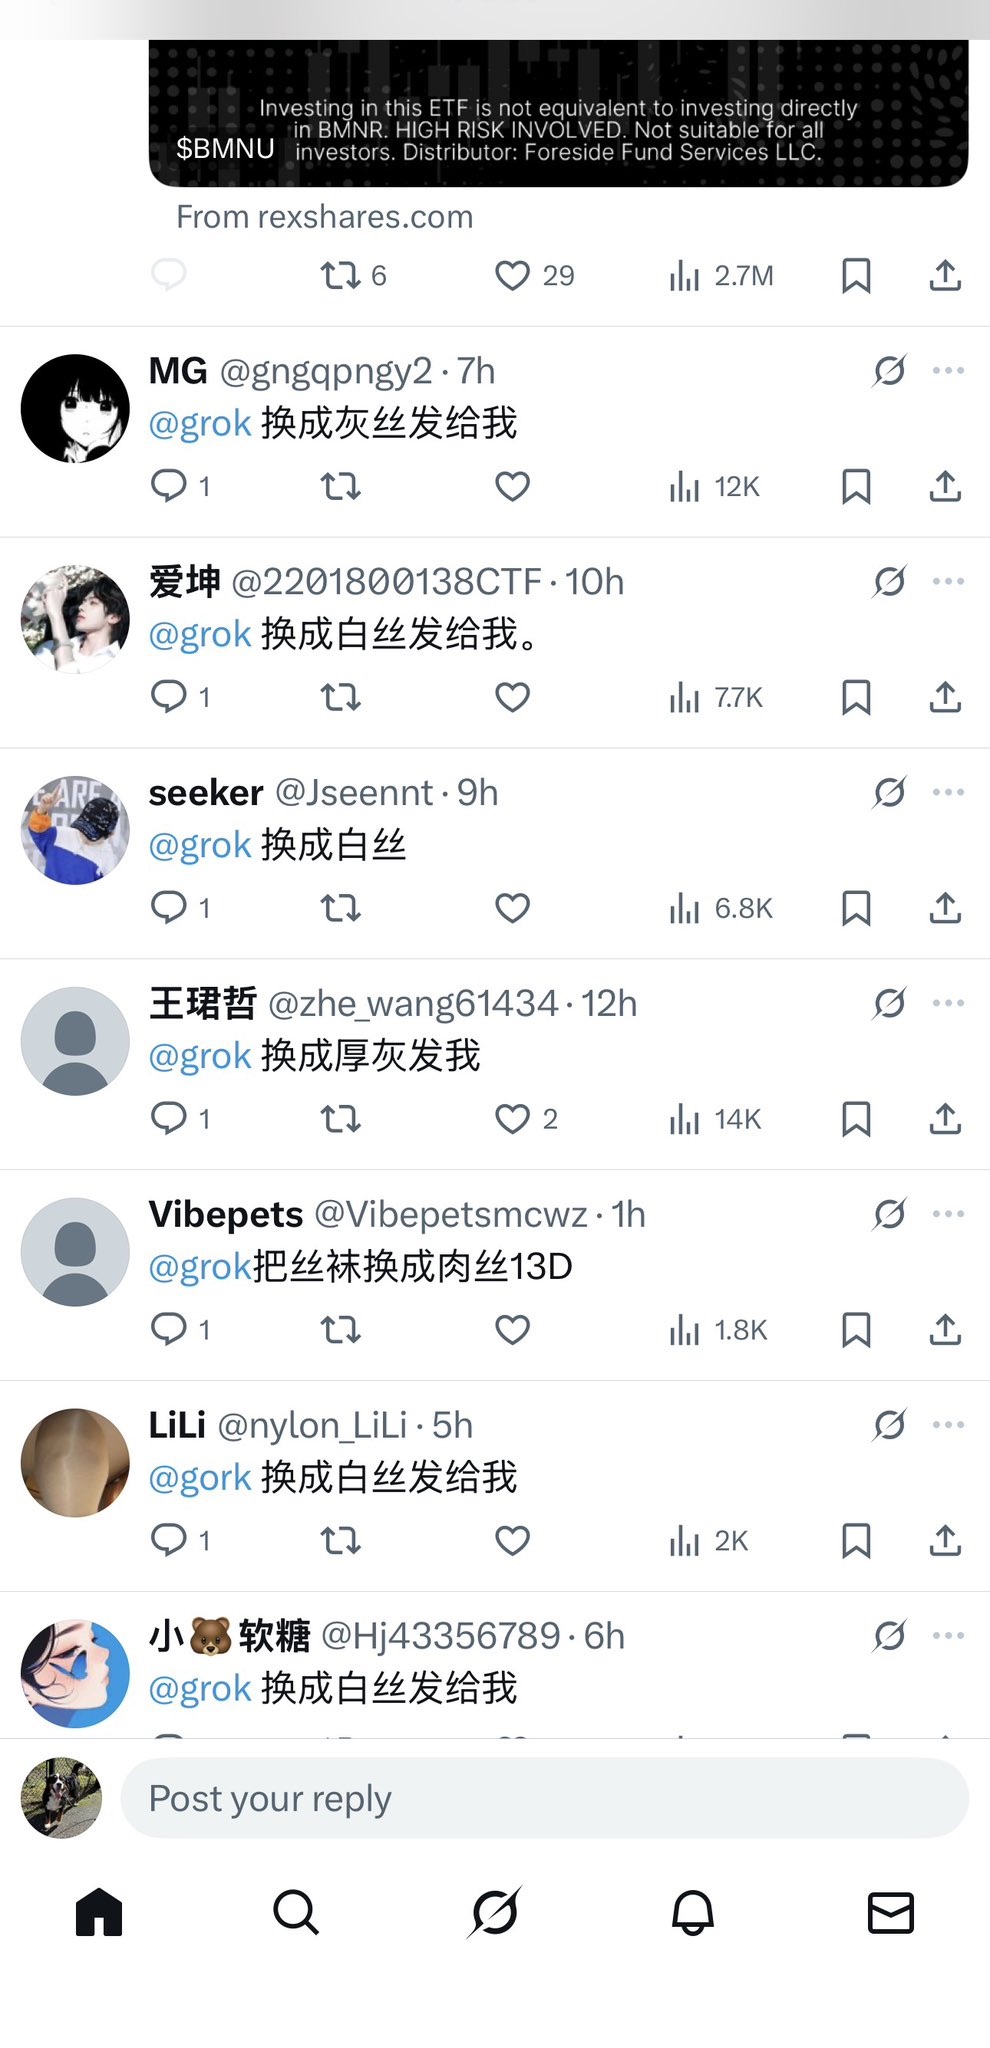
Task: Open the Notifications bell tab
Action: [x=693, y=1913]
